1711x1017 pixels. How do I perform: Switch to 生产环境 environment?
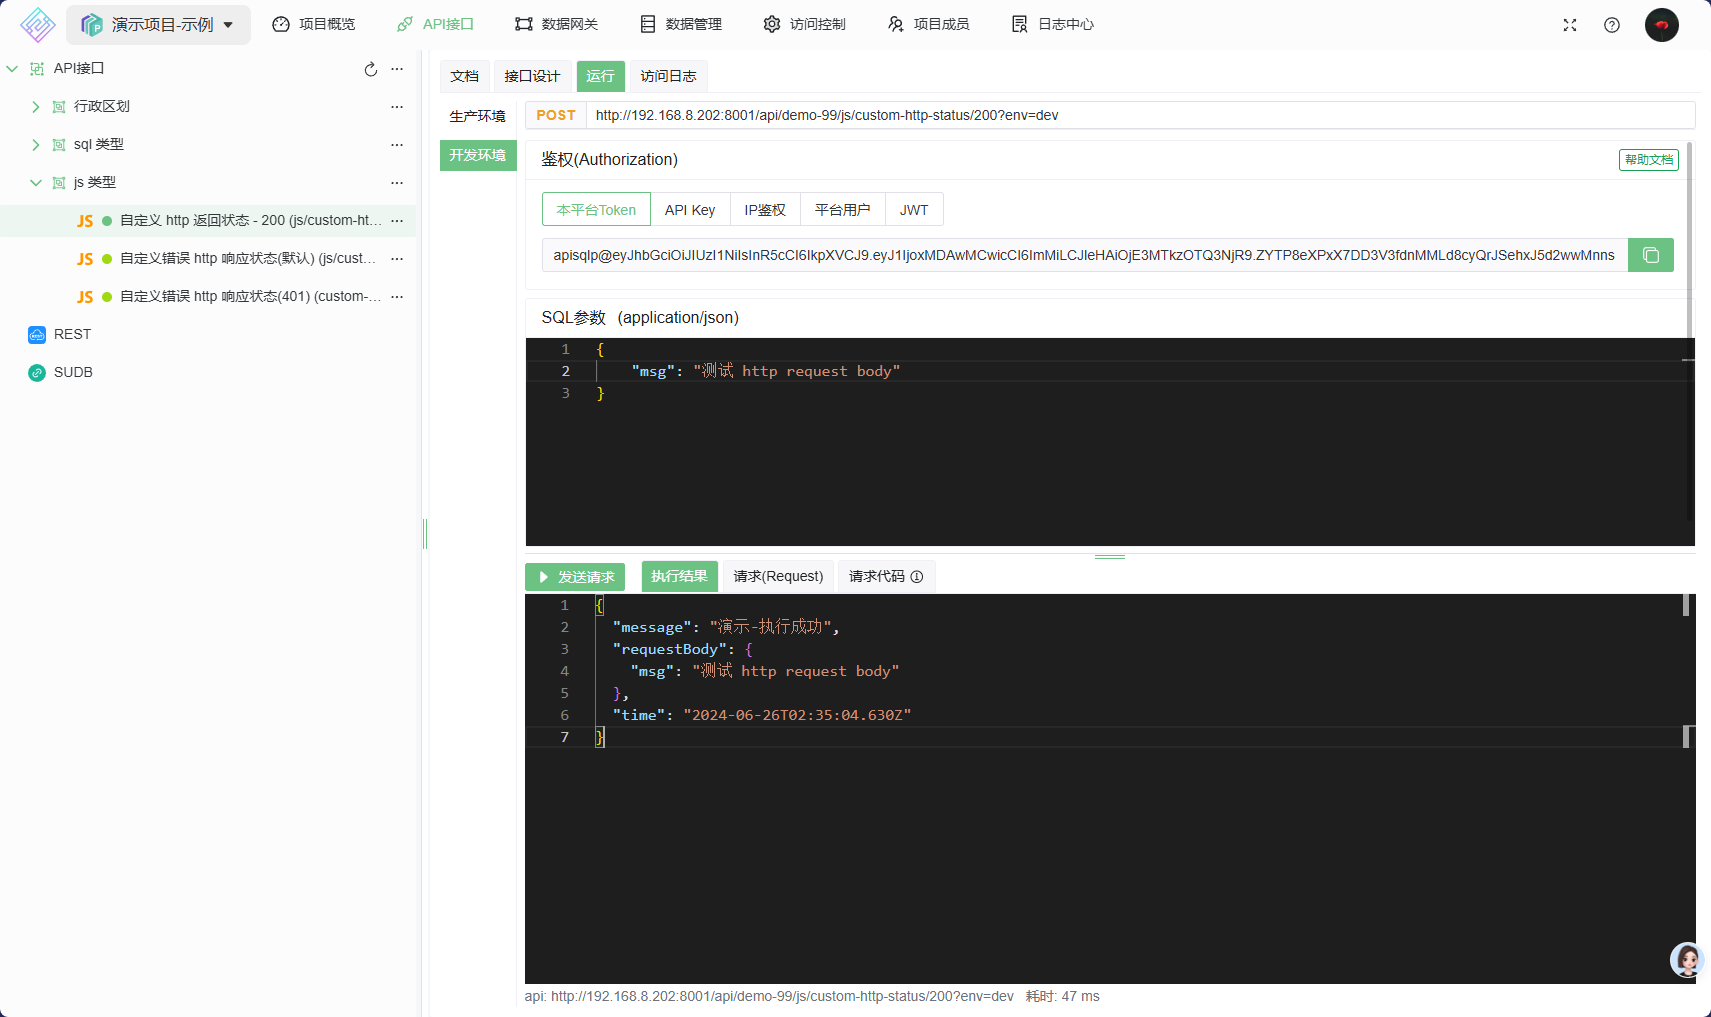point(477,116)
